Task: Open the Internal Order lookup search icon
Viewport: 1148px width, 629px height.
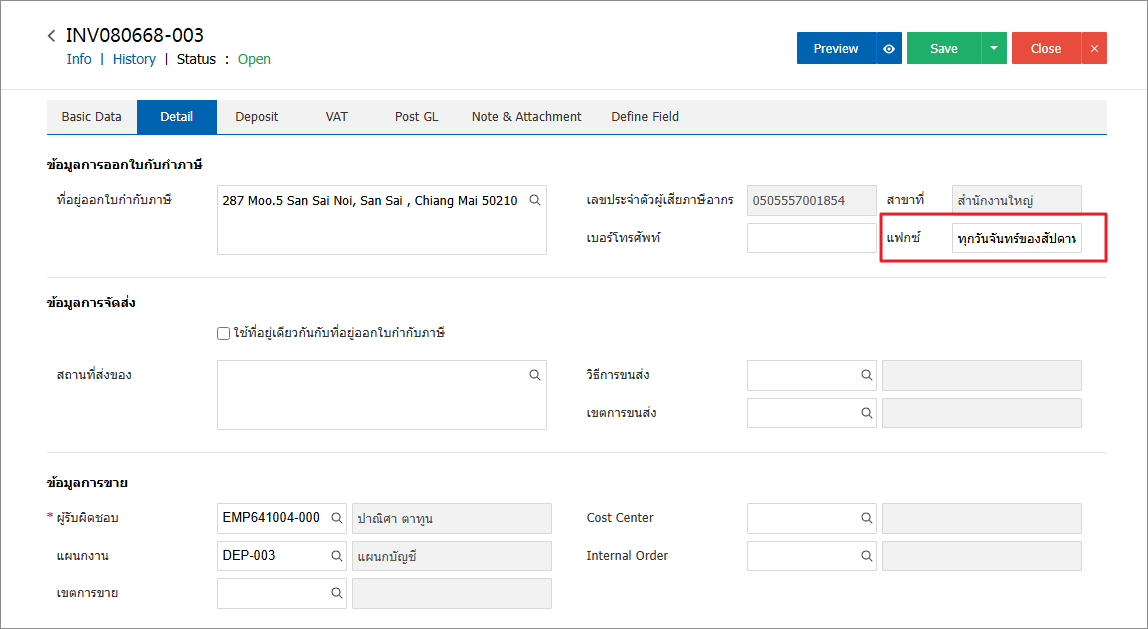Action: tap(866, 556)
